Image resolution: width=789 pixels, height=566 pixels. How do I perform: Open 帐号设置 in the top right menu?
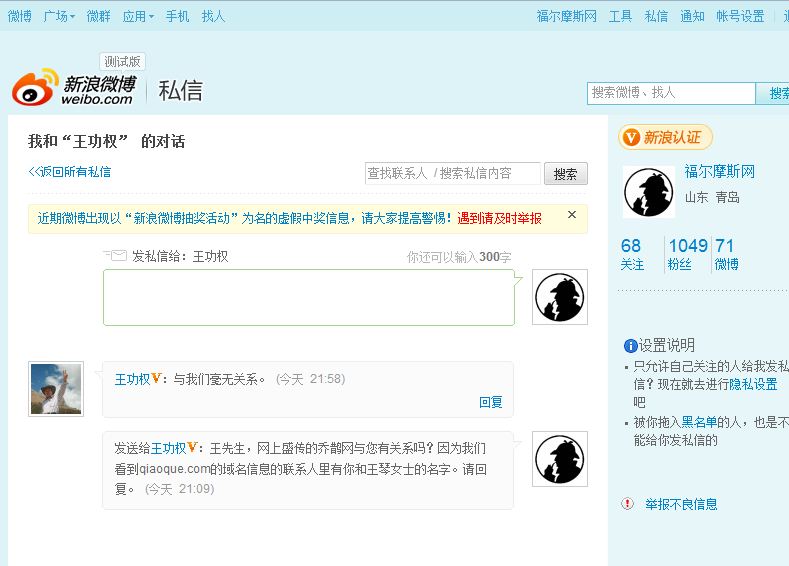[740, 16]
